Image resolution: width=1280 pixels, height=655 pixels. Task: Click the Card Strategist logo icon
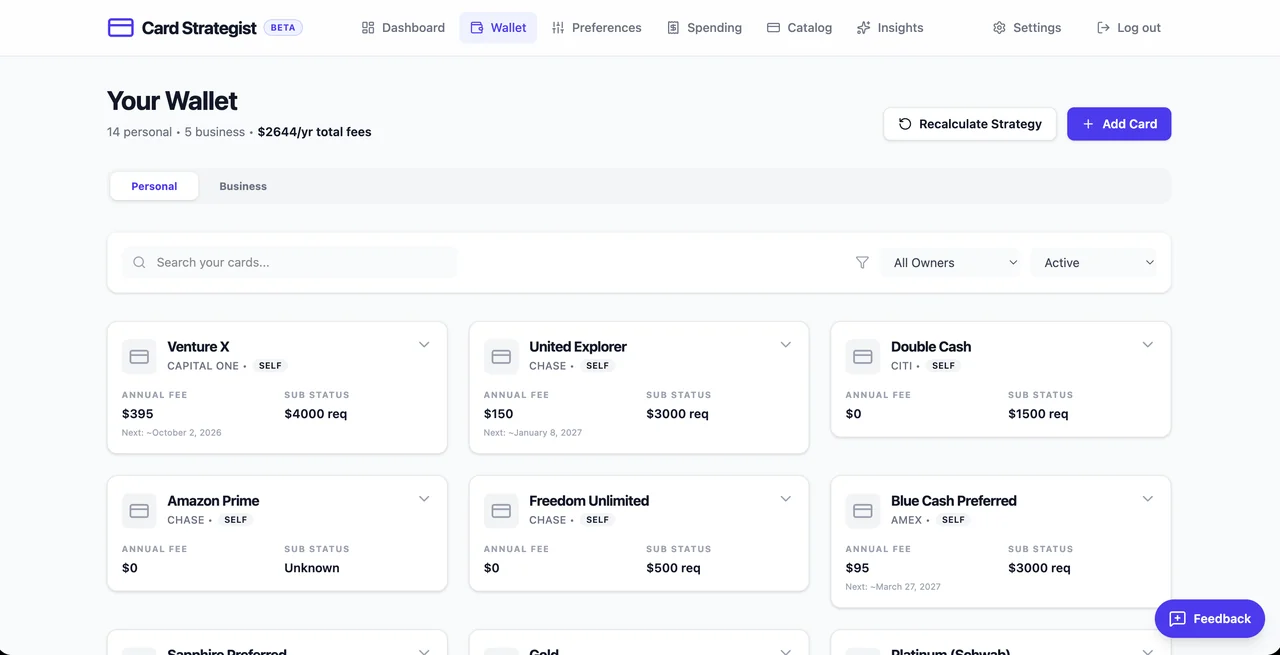120,28
